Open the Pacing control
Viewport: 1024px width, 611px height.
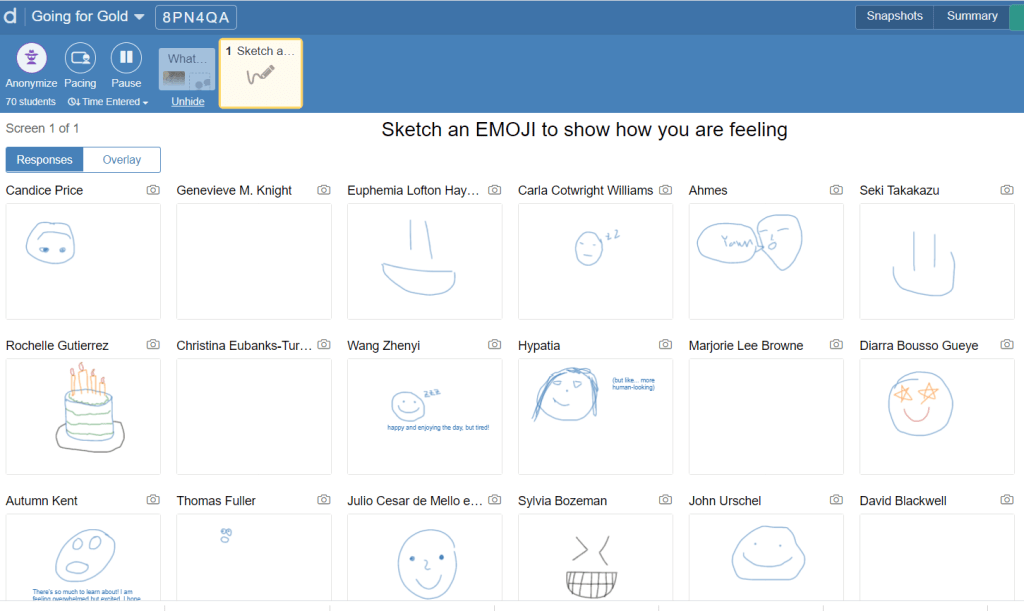(80, 59)
